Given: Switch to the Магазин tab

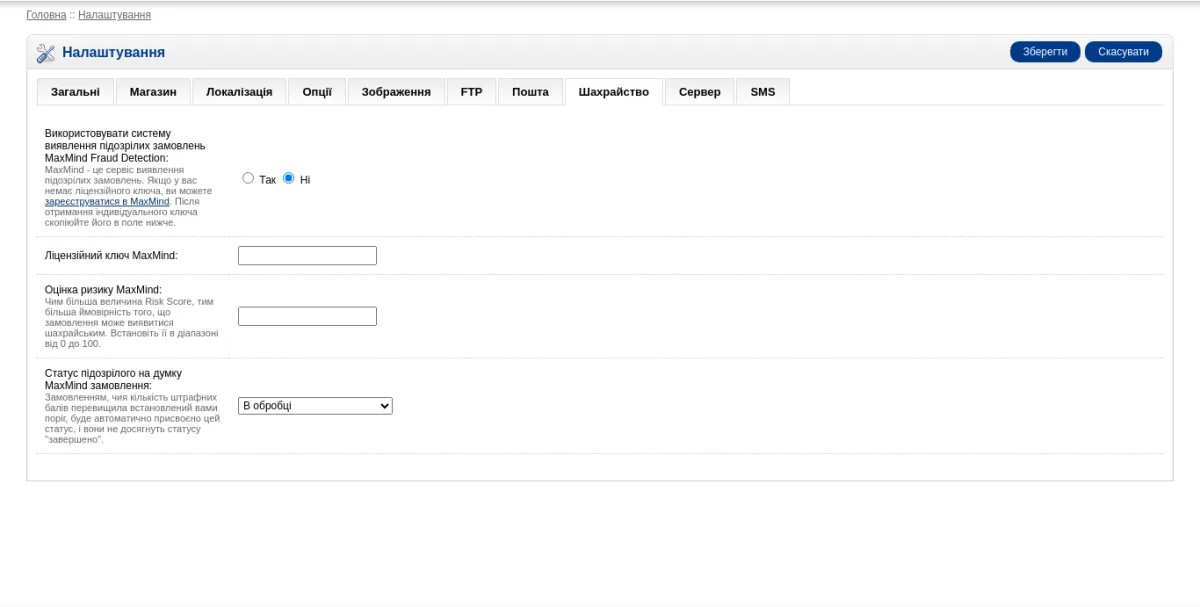Looking at the screenshot, I should tap(153, 92).
